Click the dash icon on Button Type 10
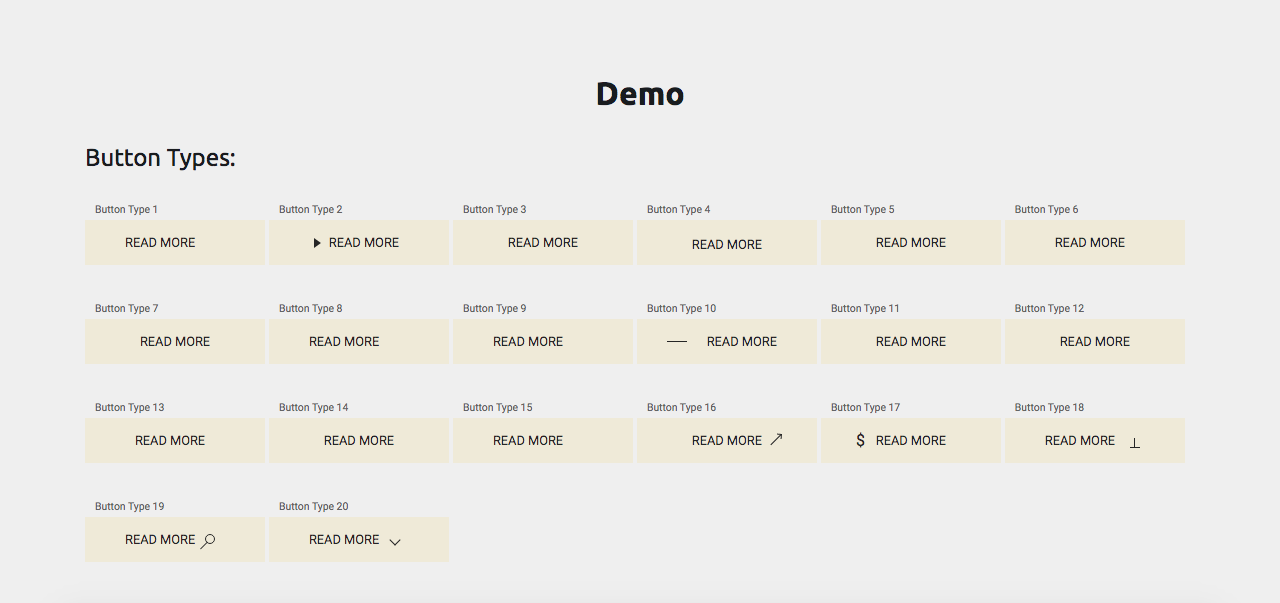The image size is (1280, 603). (676, 341)
